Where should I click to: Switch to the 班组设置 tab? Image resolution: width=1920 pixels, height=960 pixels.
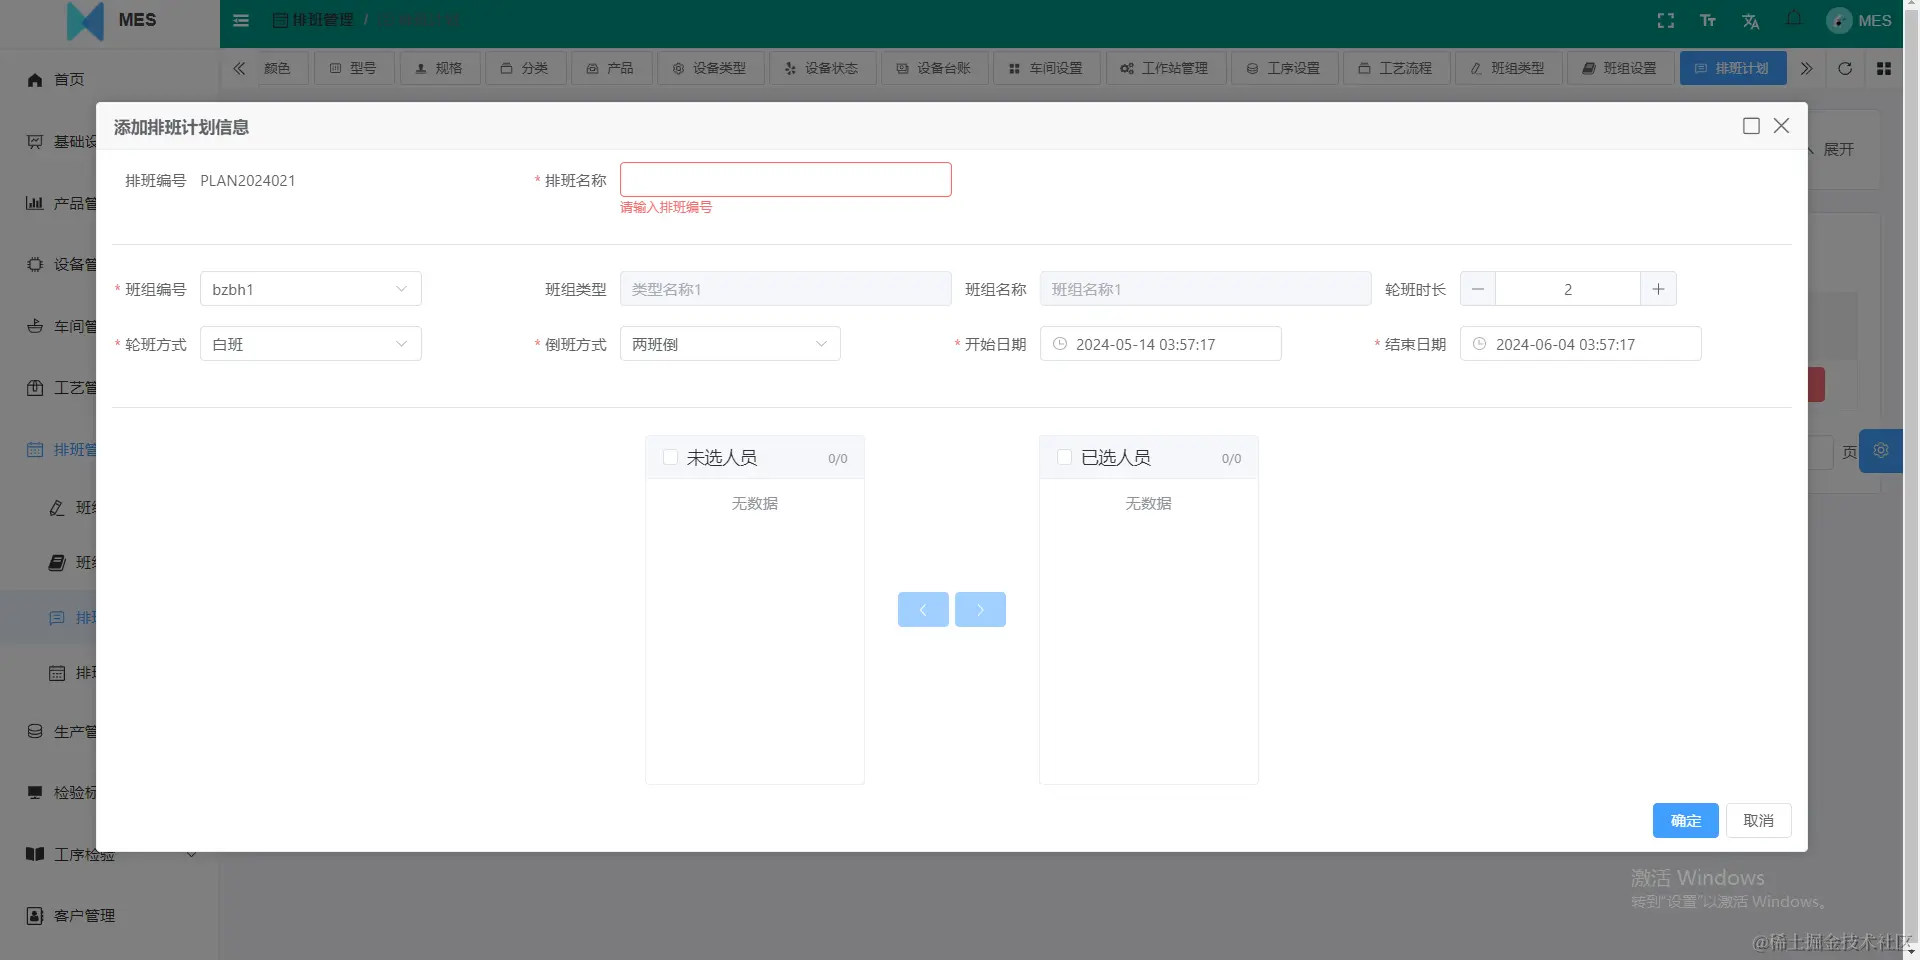[x=1621, y=68]
